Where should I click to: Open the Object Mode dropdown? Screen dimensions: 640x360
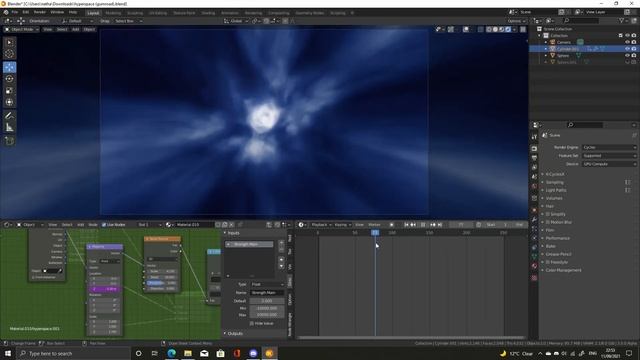[x=22, y=29]
